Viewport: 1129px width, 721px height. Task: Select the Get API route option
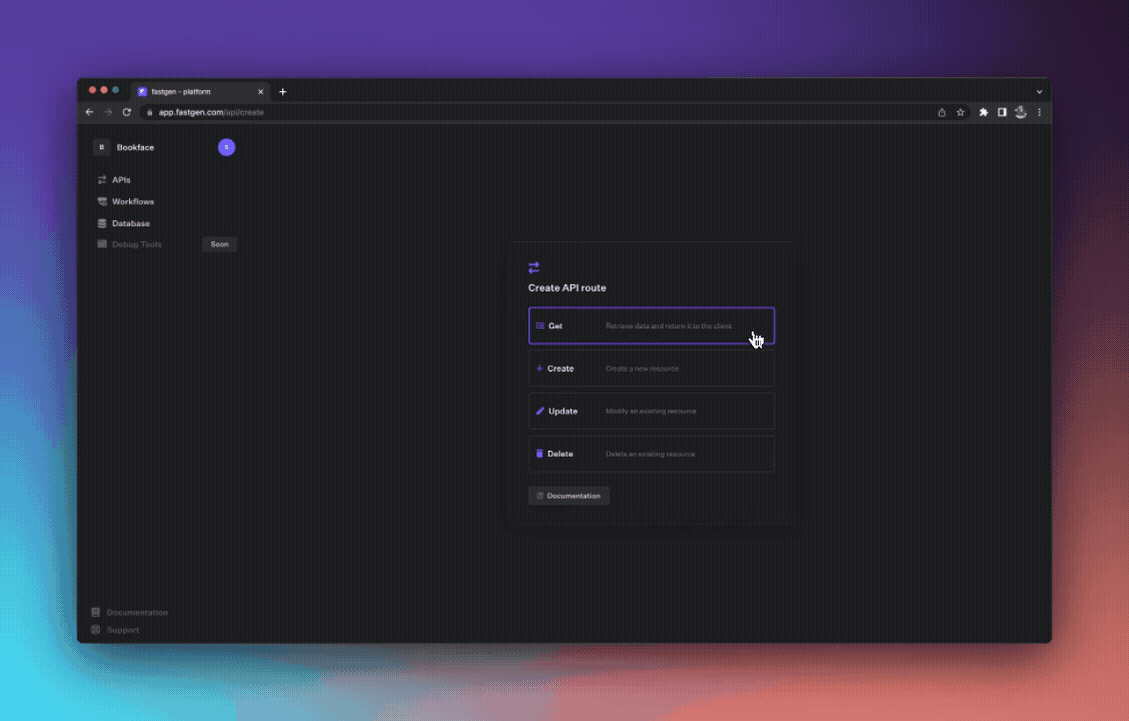[x=650, y=326]
